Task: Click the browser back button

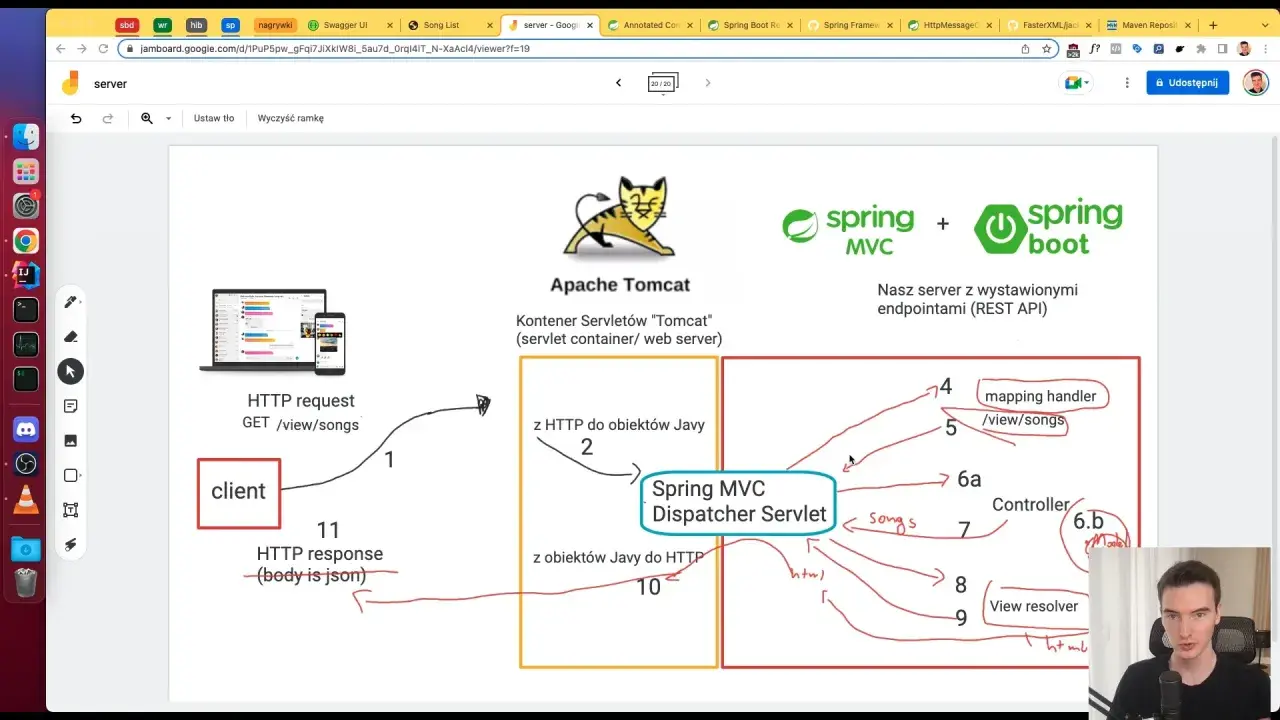Action: point(61,48)
